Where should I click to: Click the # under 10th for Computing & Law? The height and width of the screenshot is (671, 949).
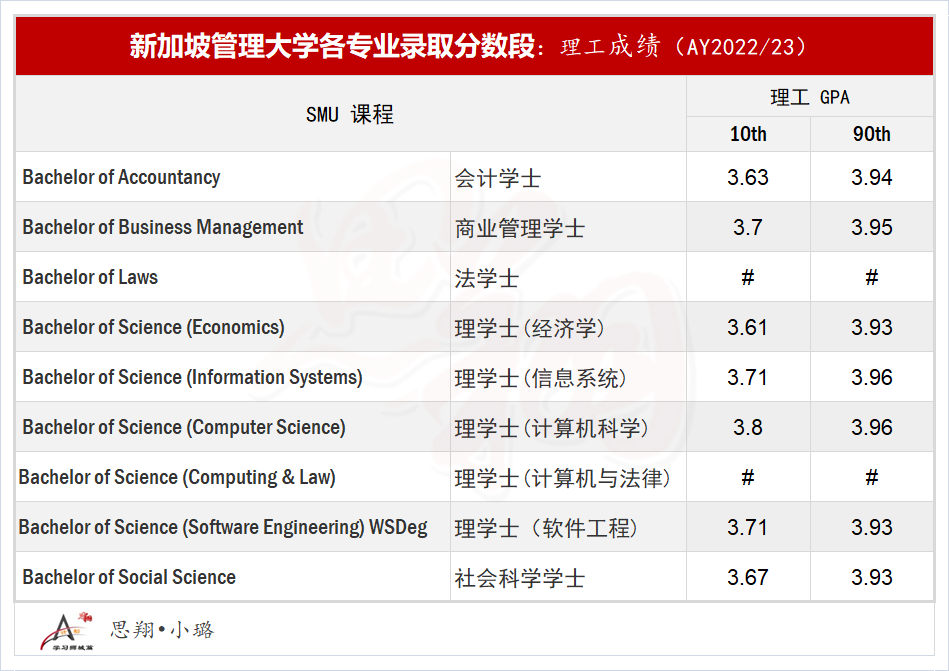748,477
